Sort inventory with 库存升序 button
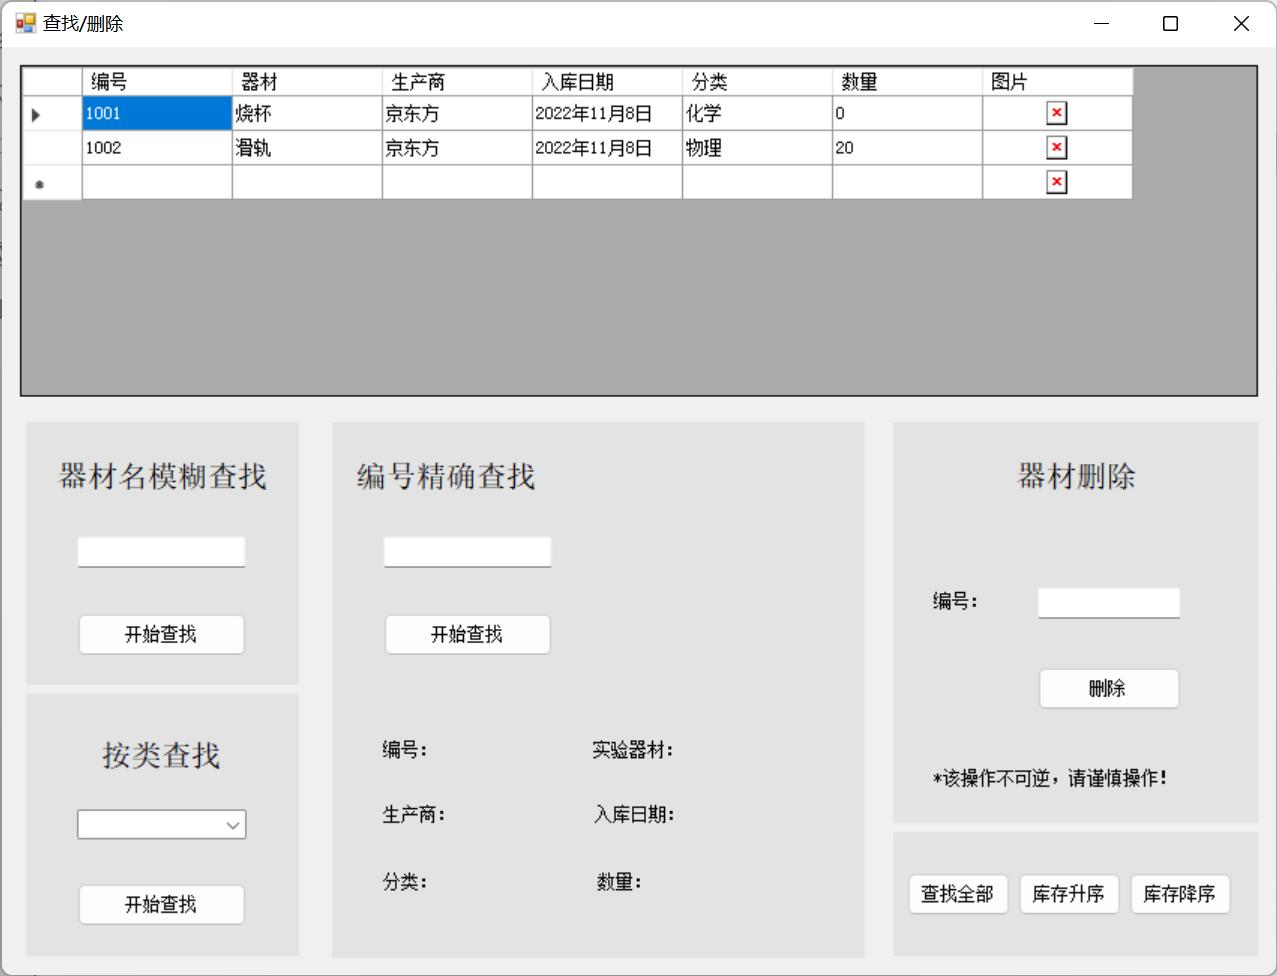1277x976 pixels. 1068,894
